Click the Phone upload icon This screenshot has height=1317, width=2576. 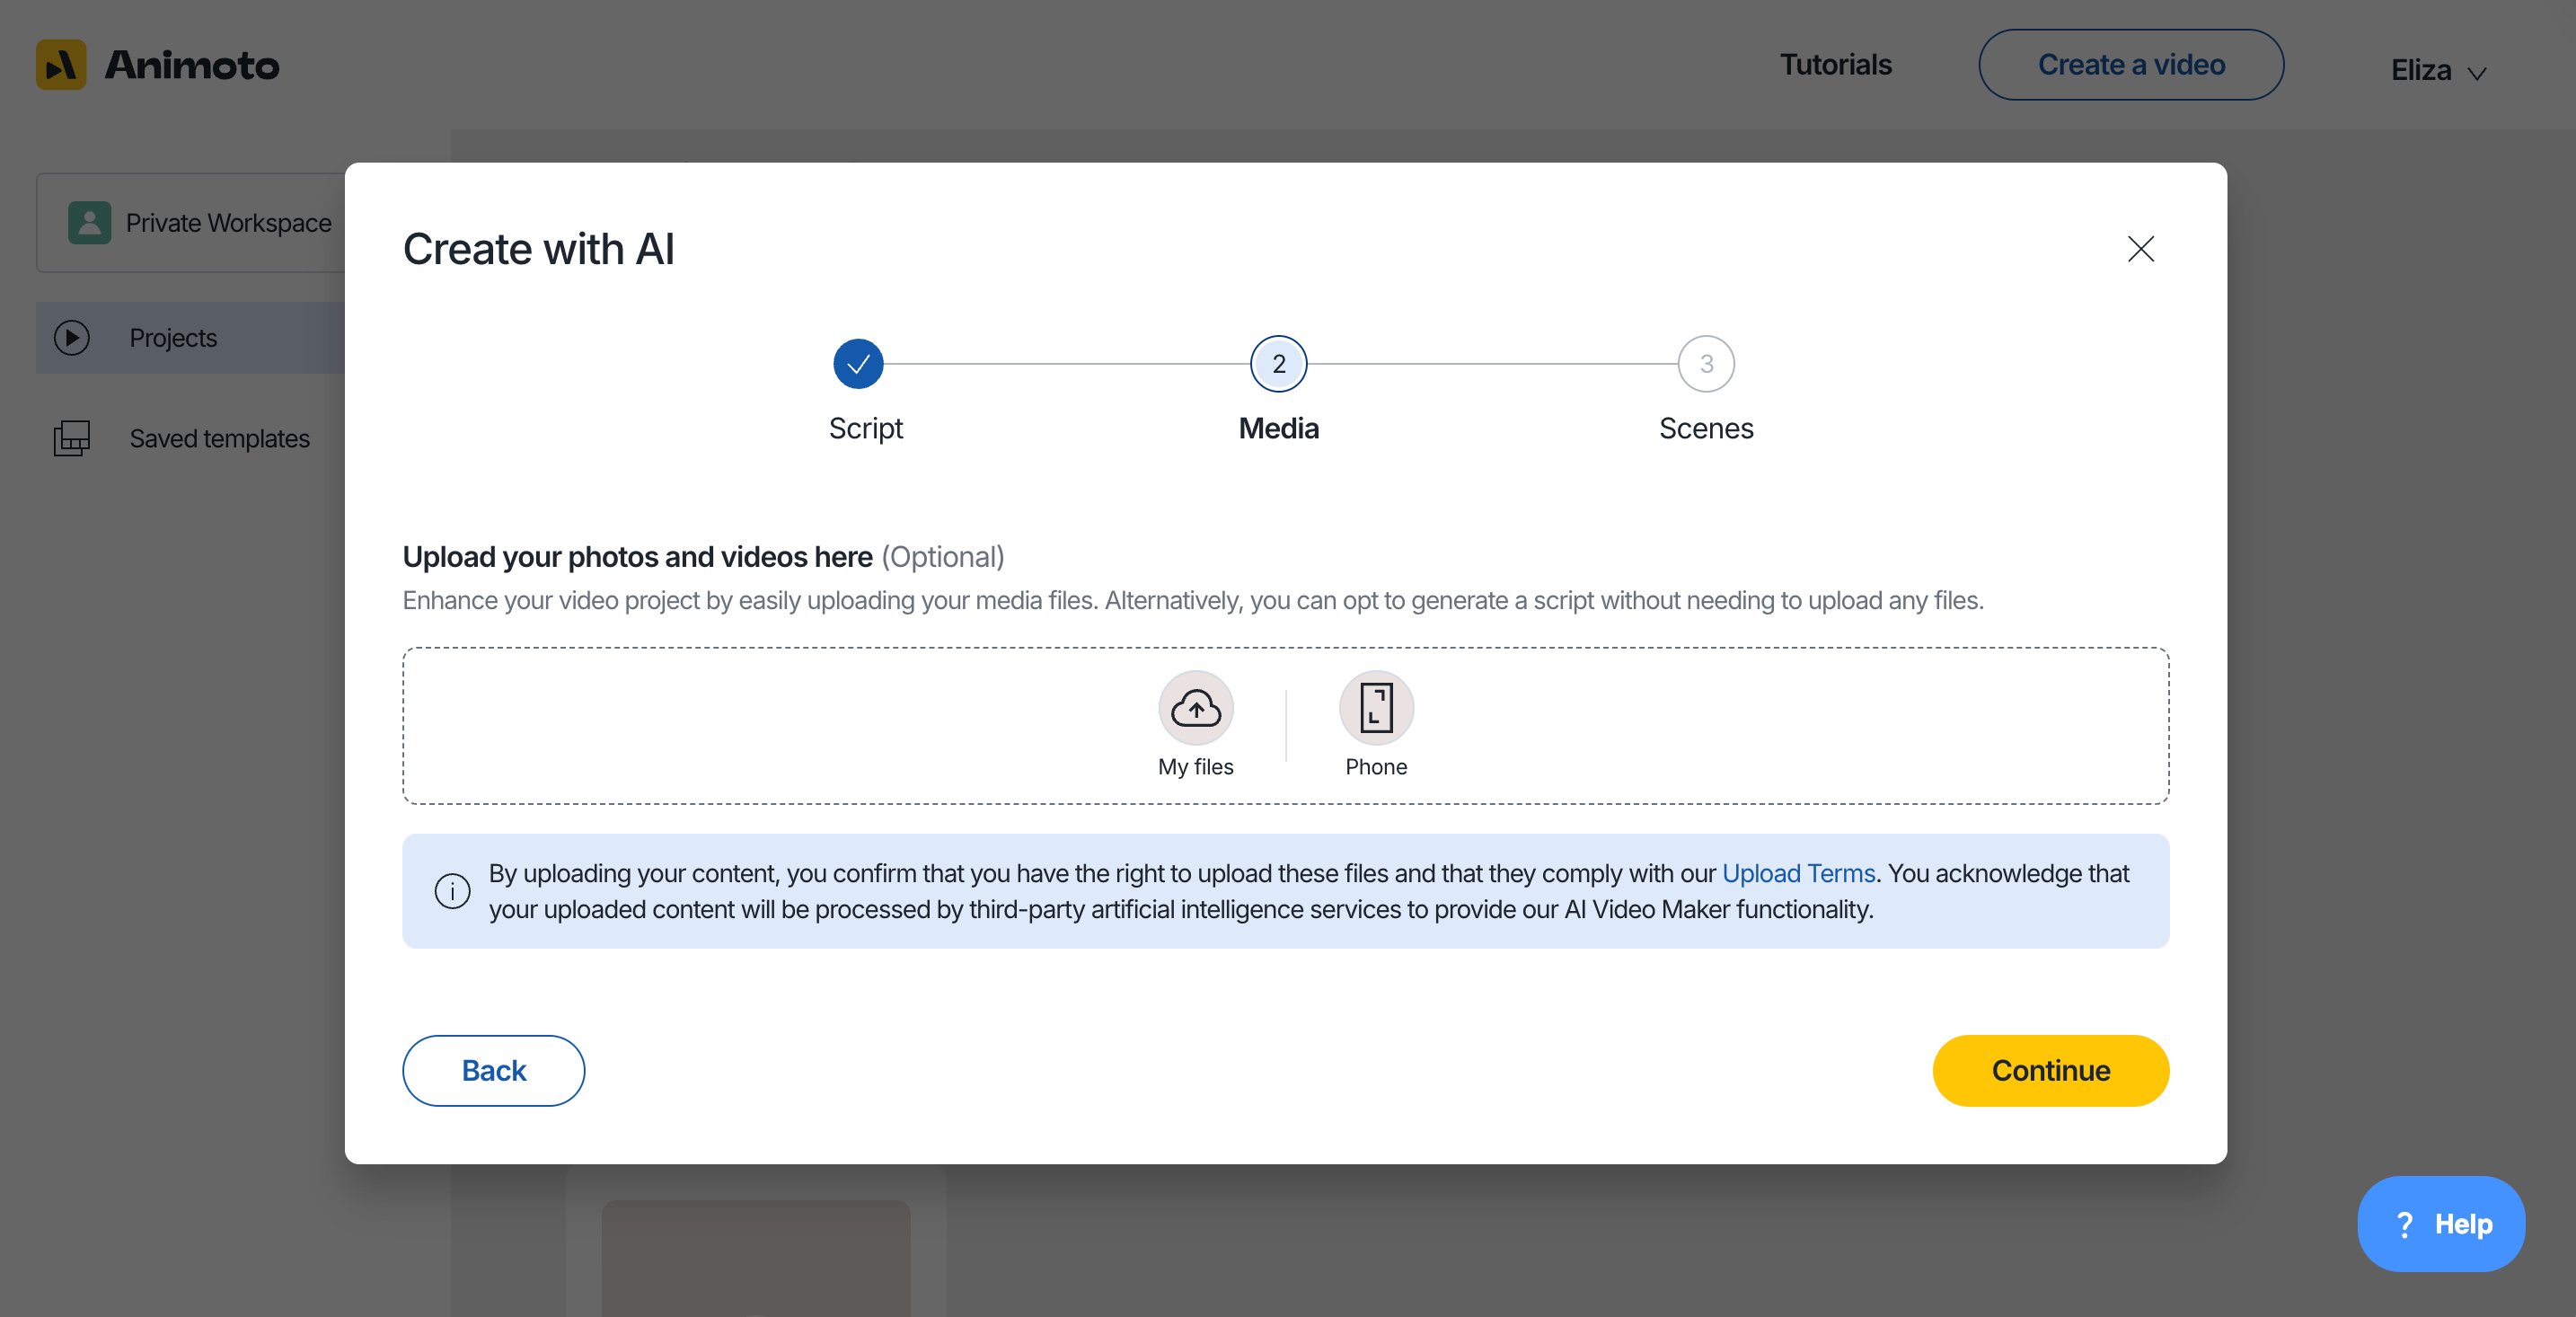1376,708
